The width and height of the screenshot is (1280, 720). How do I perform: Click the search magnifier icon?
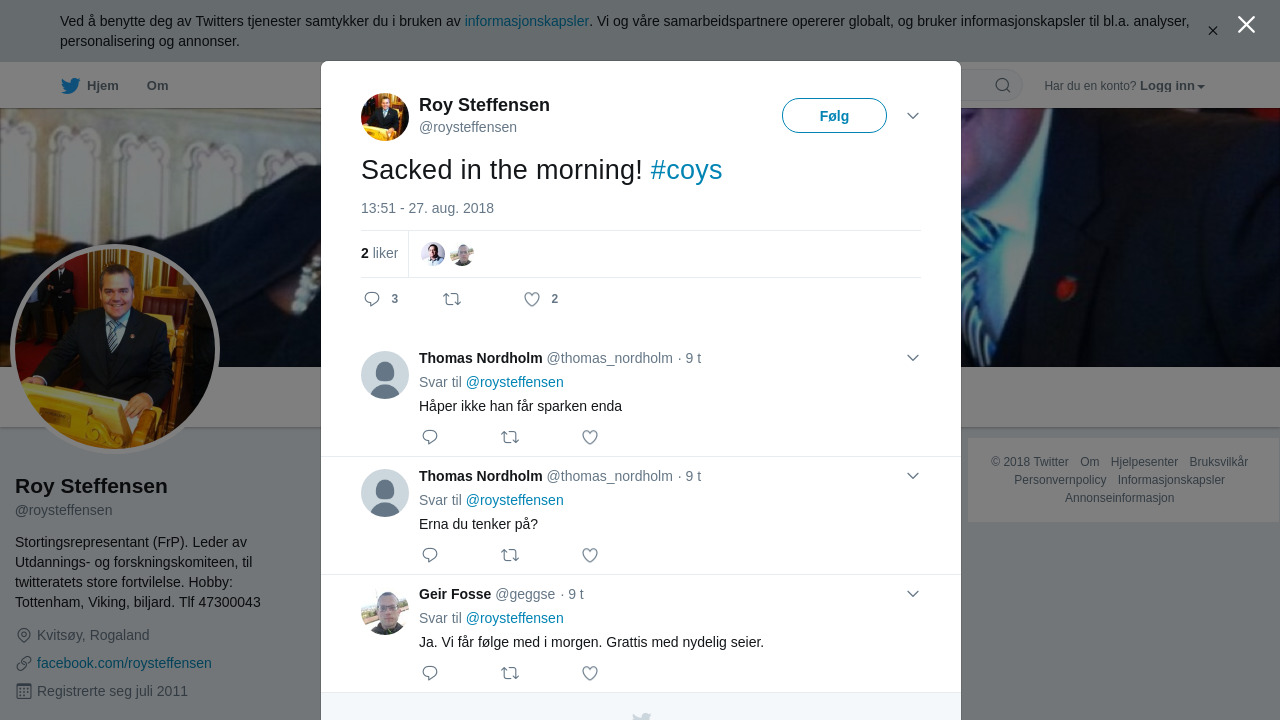click(1002, 86)
